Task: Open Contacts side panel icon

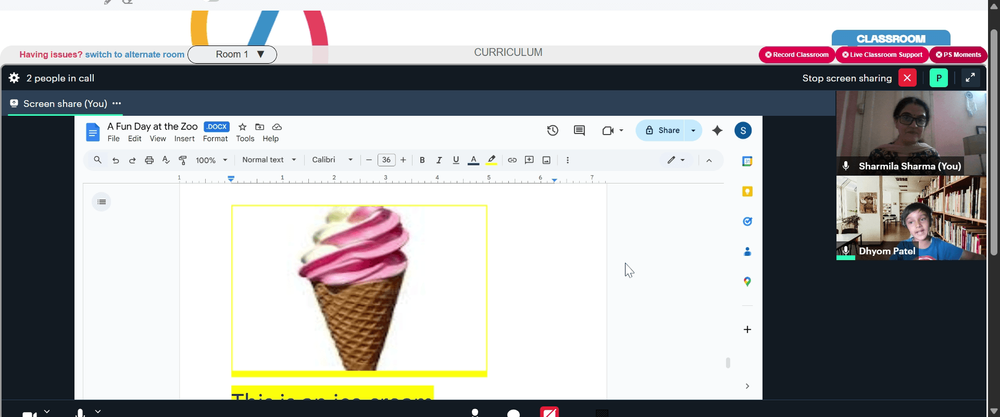Action: pos(747,251)
